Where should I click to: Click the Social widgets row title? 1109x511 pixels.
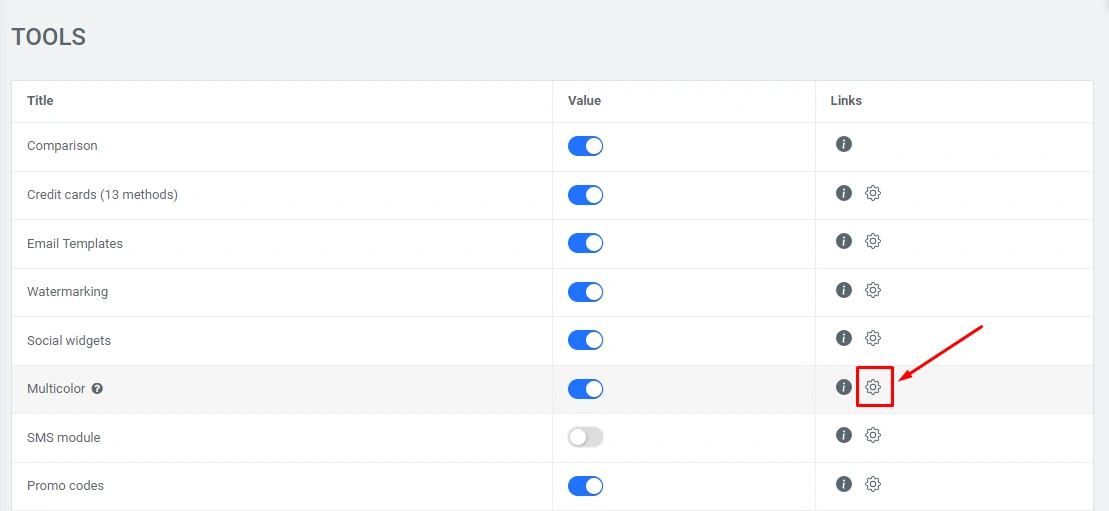click(x=69, y=341)
